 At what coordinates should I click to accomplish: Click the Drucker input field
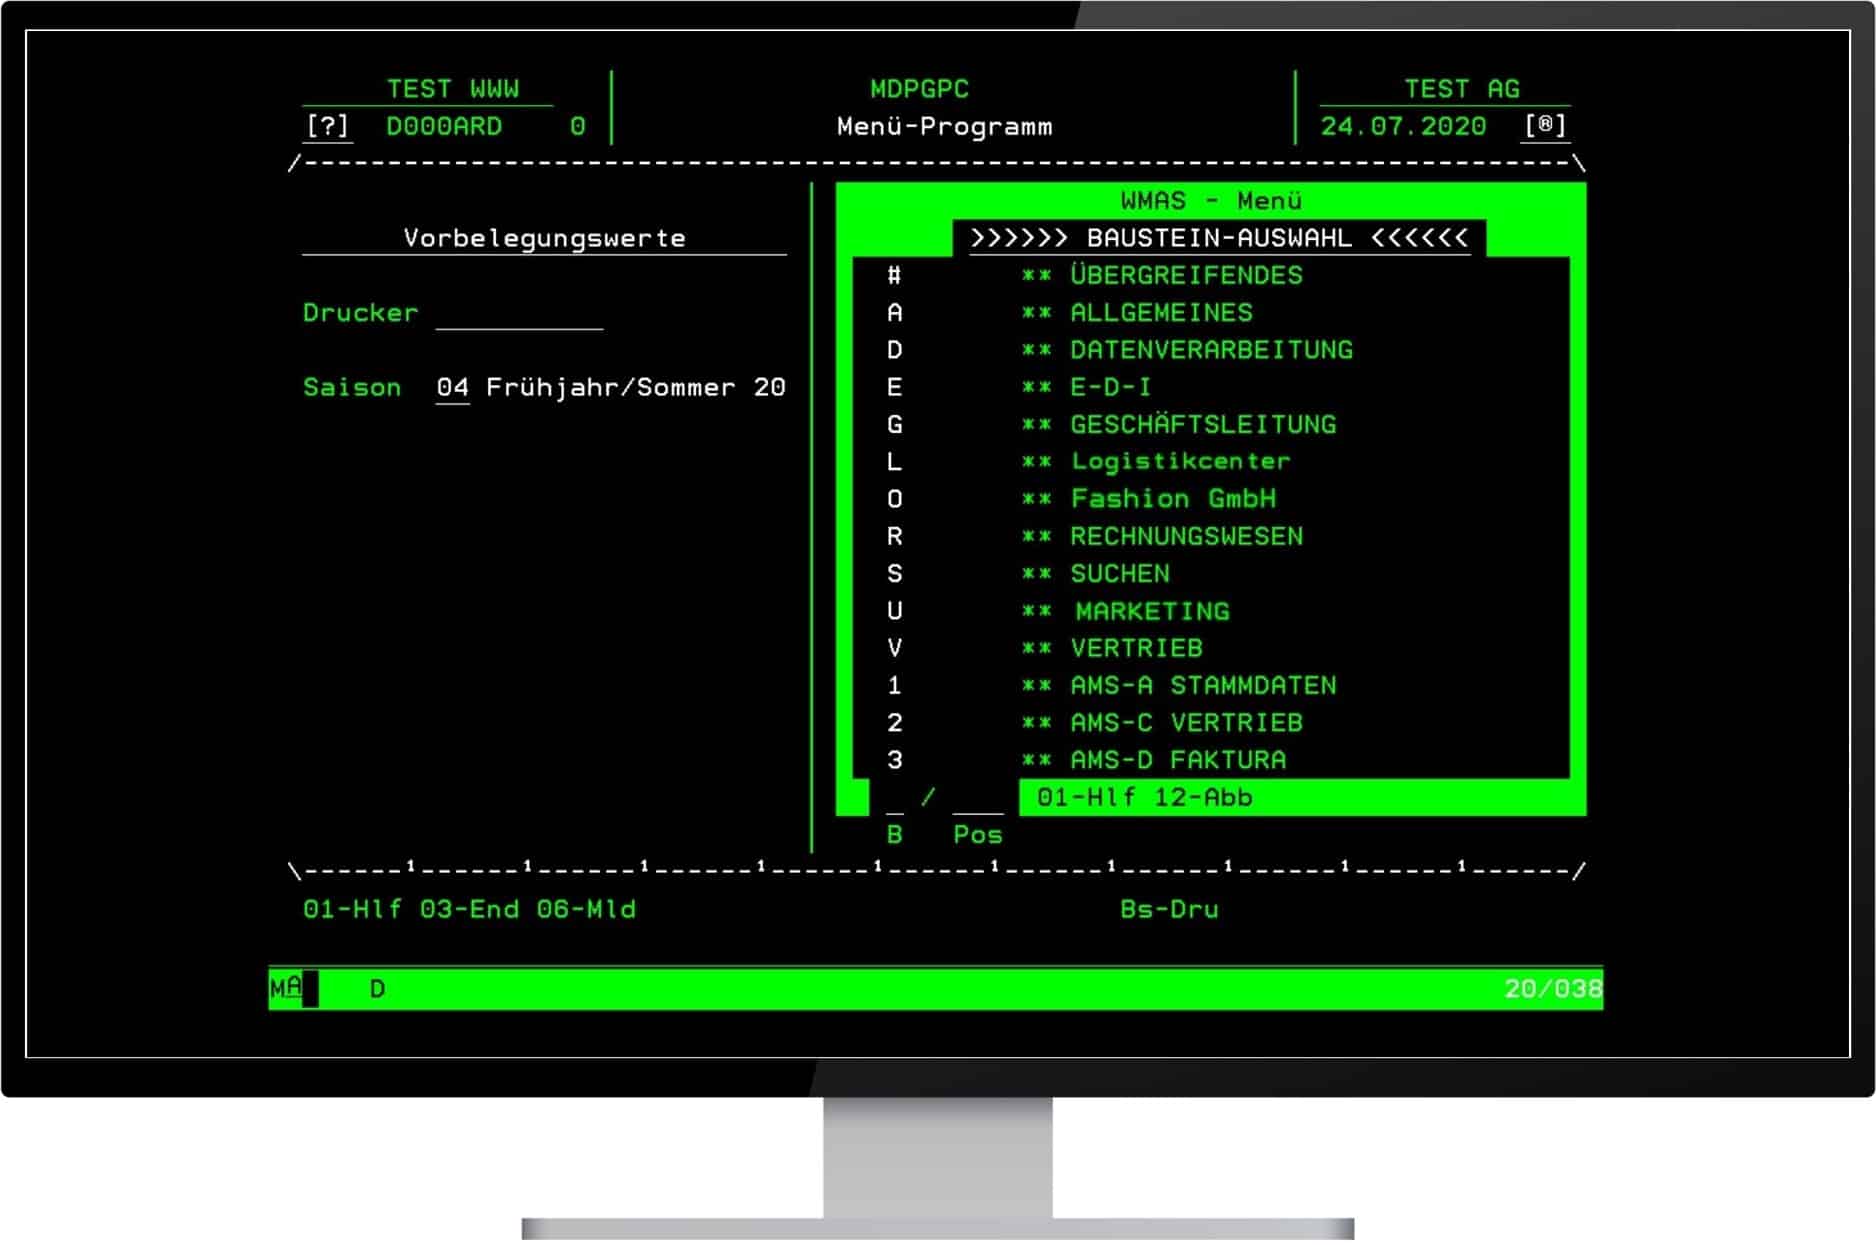(x=519, y=314)
